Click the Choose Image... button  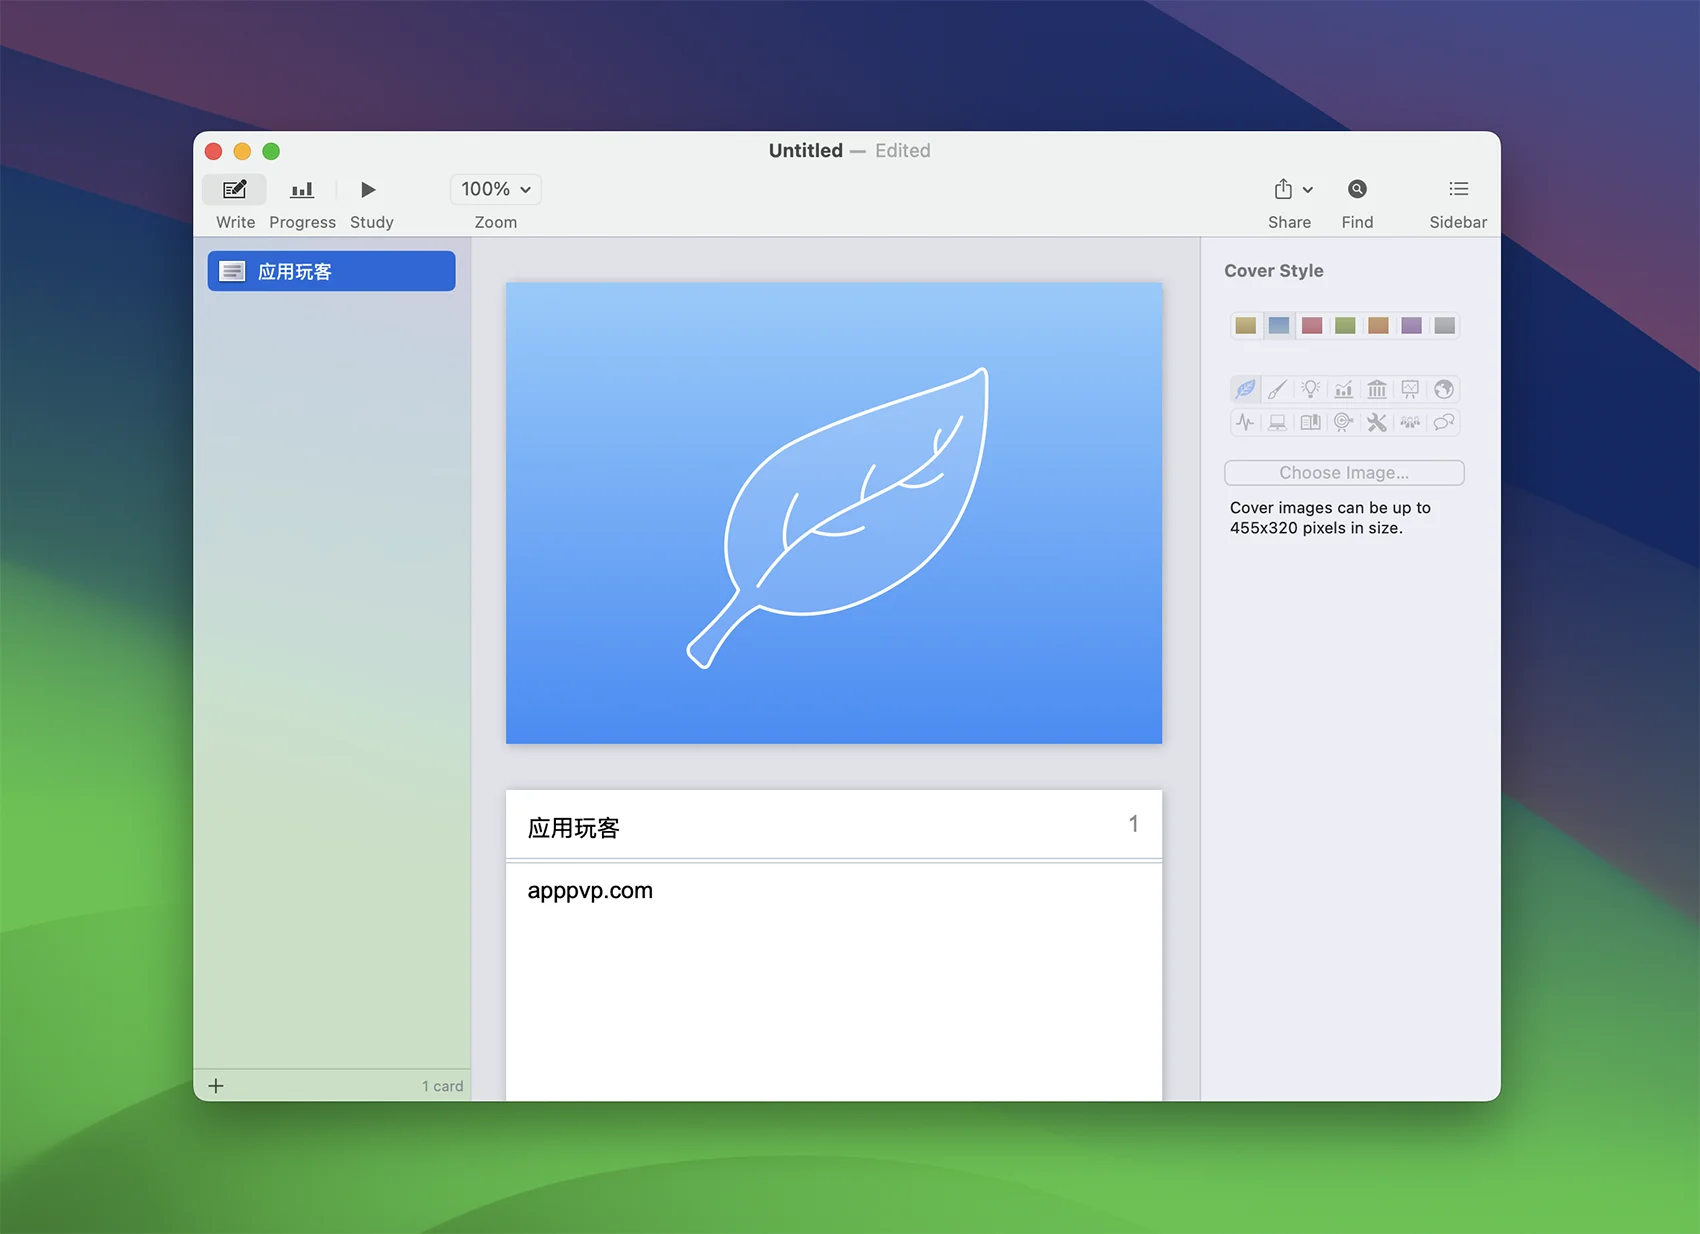[1344, 473]
